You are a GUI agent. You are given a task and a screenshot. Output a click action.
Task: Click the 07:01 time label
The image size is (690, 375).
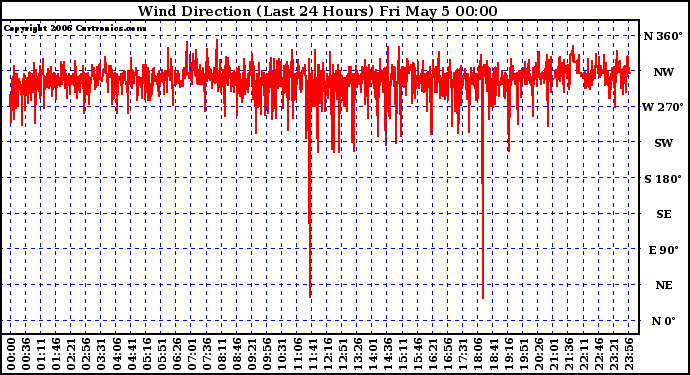click(191, 354)
